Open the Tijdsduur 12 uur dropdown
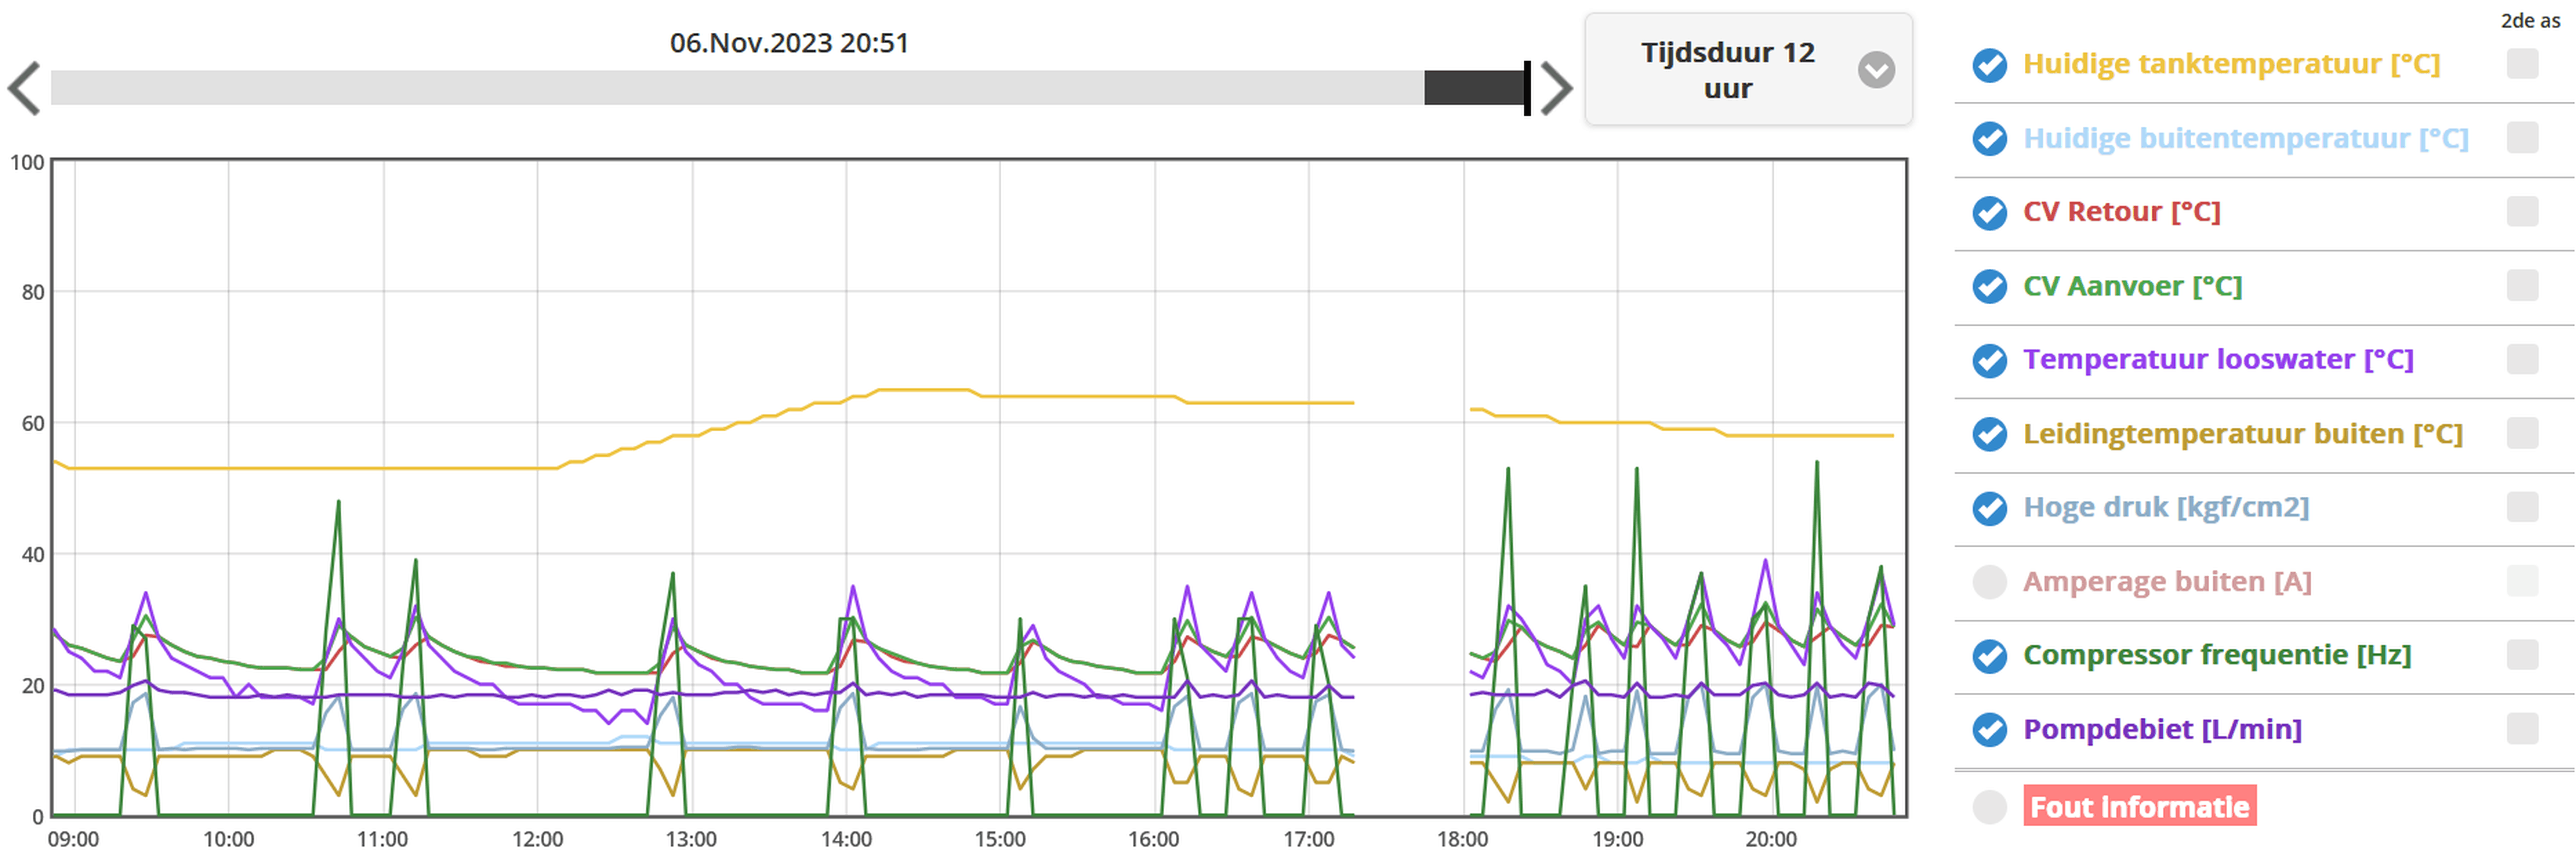The image size is (2576, 859). pyautogui.click(x=1748, y=69)
